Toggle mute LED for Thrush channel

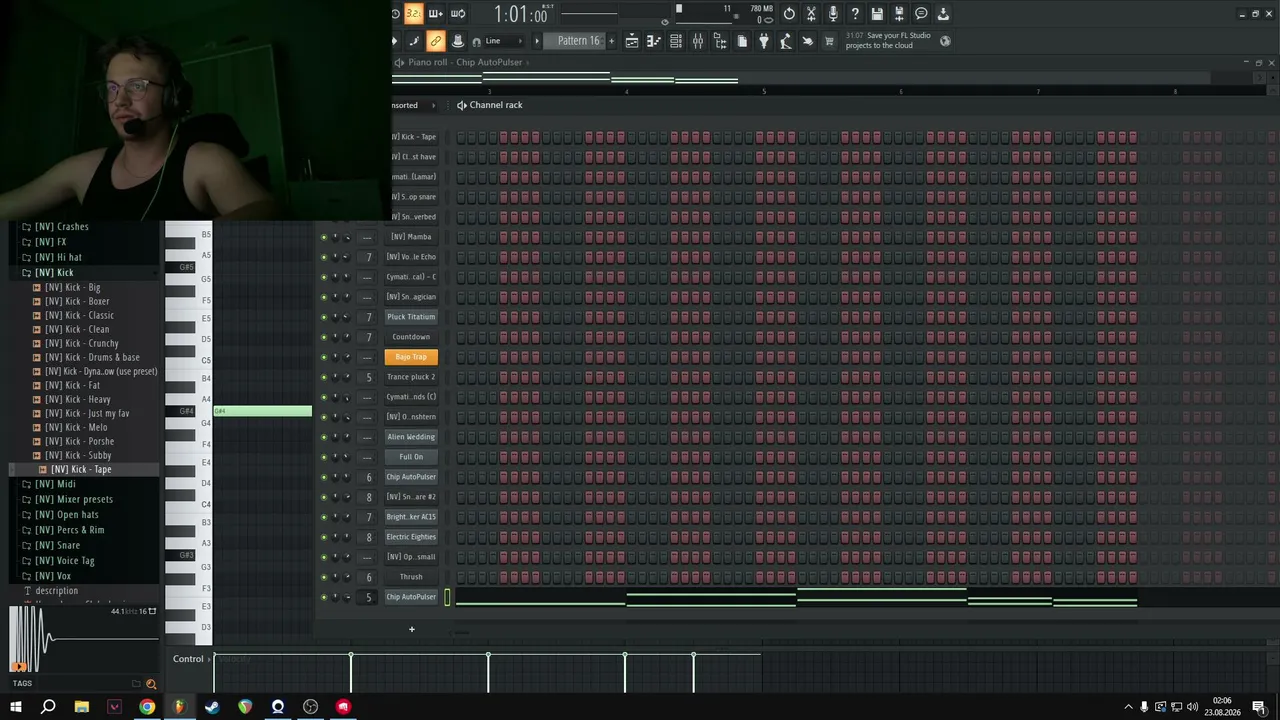pos(323,577)
